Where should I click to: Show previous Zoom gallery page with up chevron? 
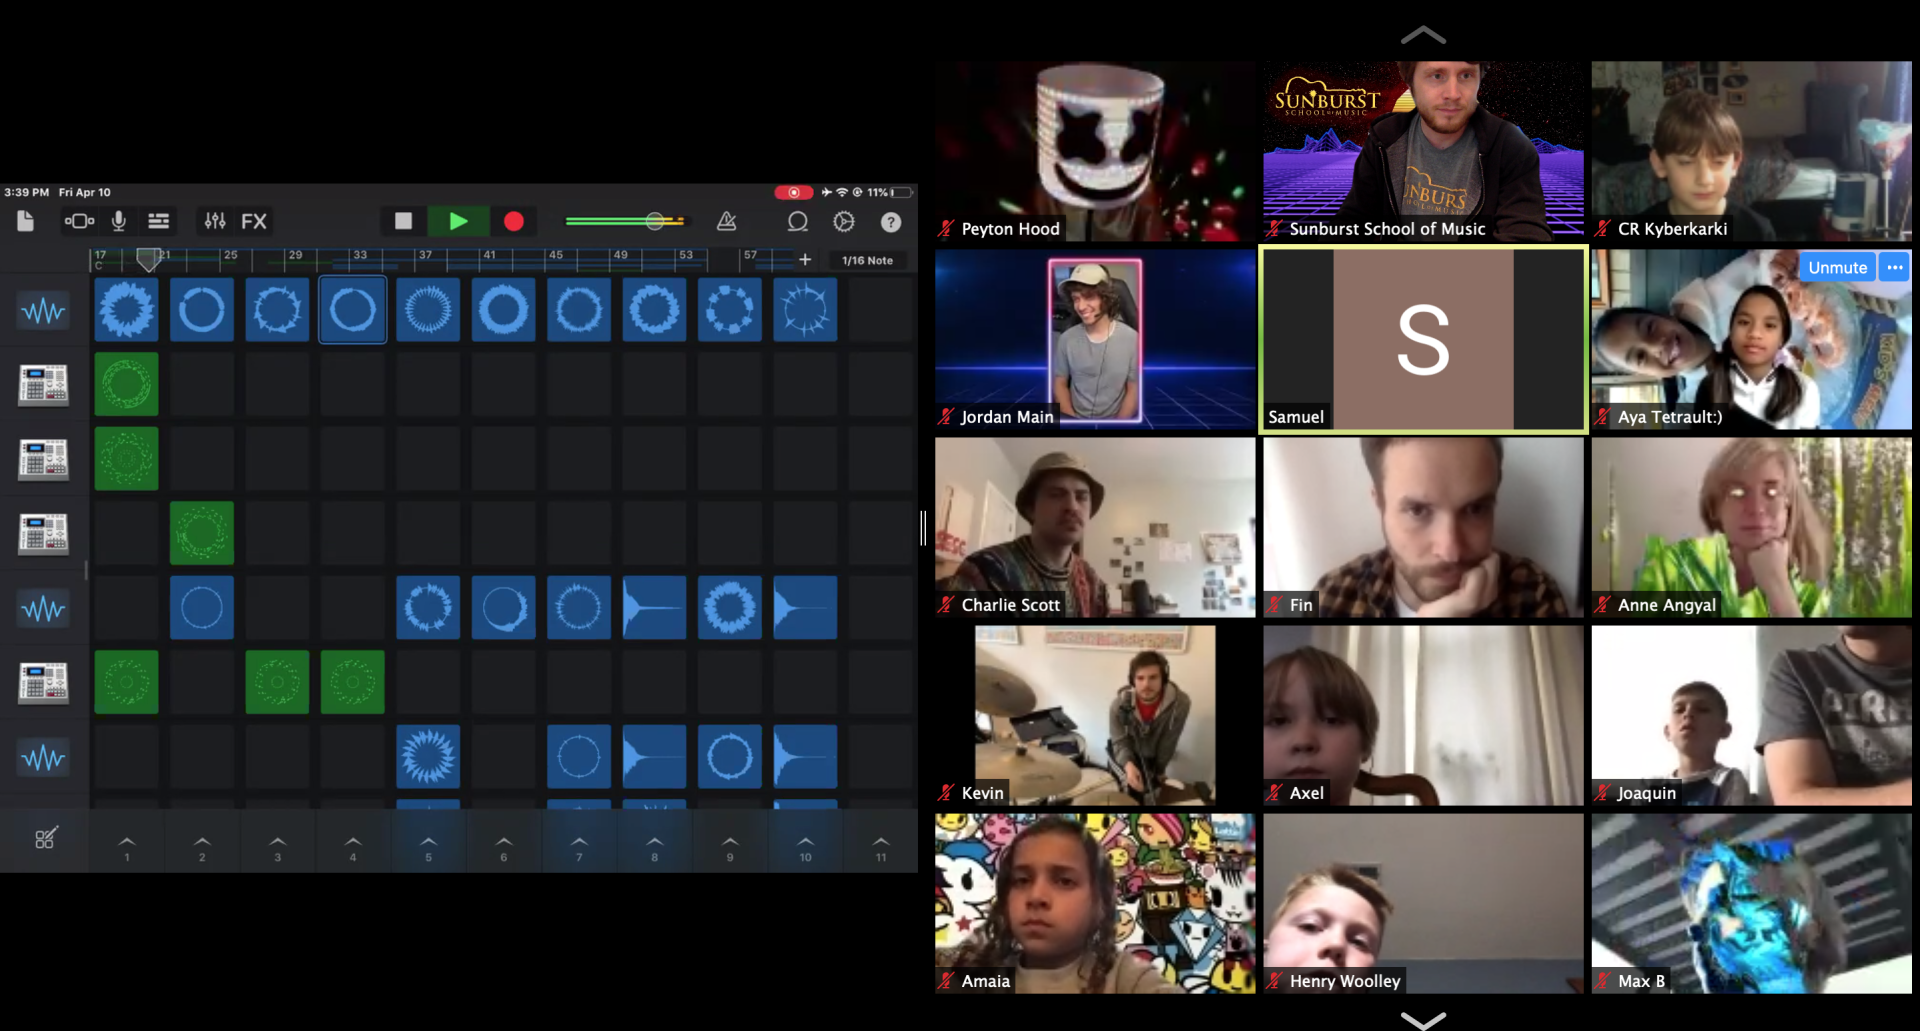pyautogui.click(x=1423, y=35)
